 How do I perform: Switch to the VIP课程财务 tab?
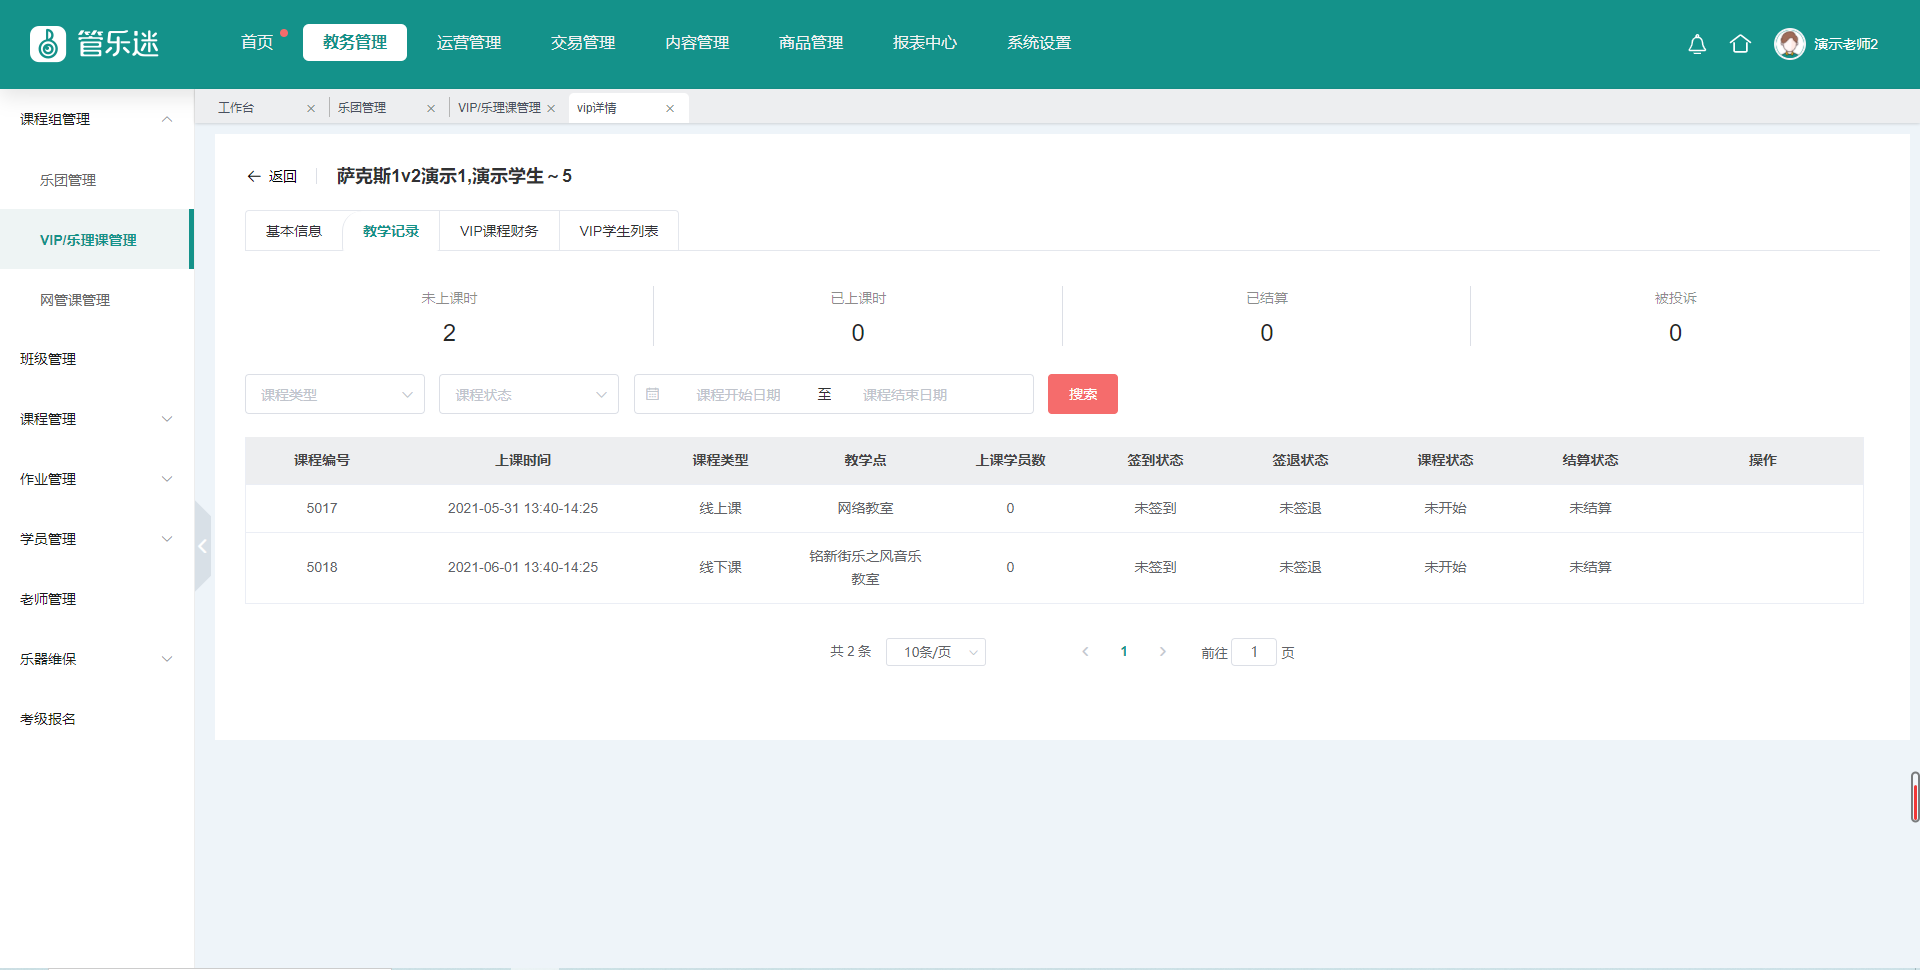tap(499, 231)
